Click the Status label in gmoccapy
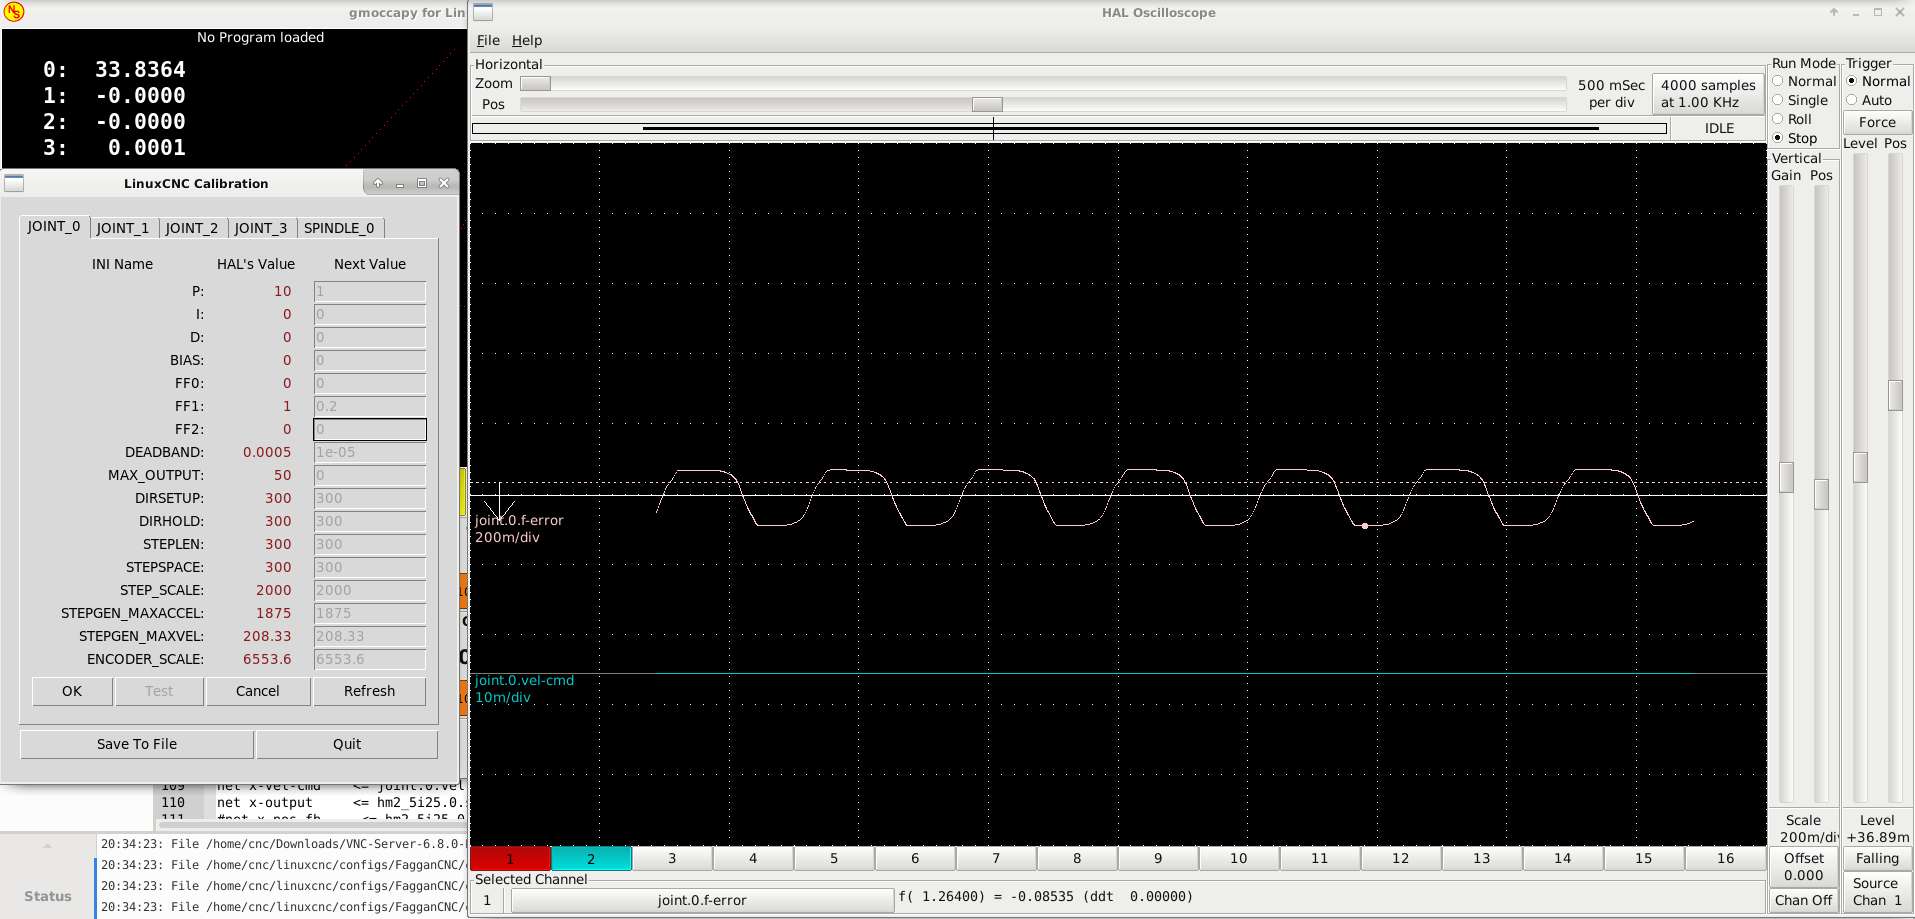Image resolution: width=1915 pixels, height=919 pixels. [x=48, y=896]
